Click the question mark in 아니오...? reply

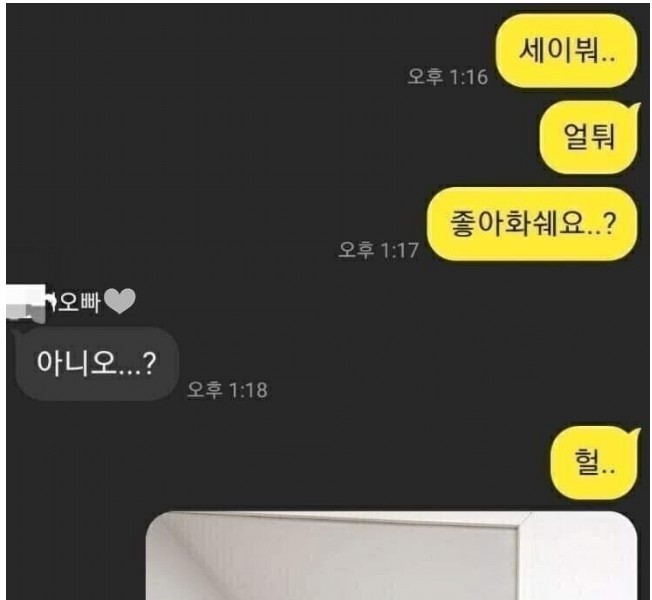(x=148, y=363)
